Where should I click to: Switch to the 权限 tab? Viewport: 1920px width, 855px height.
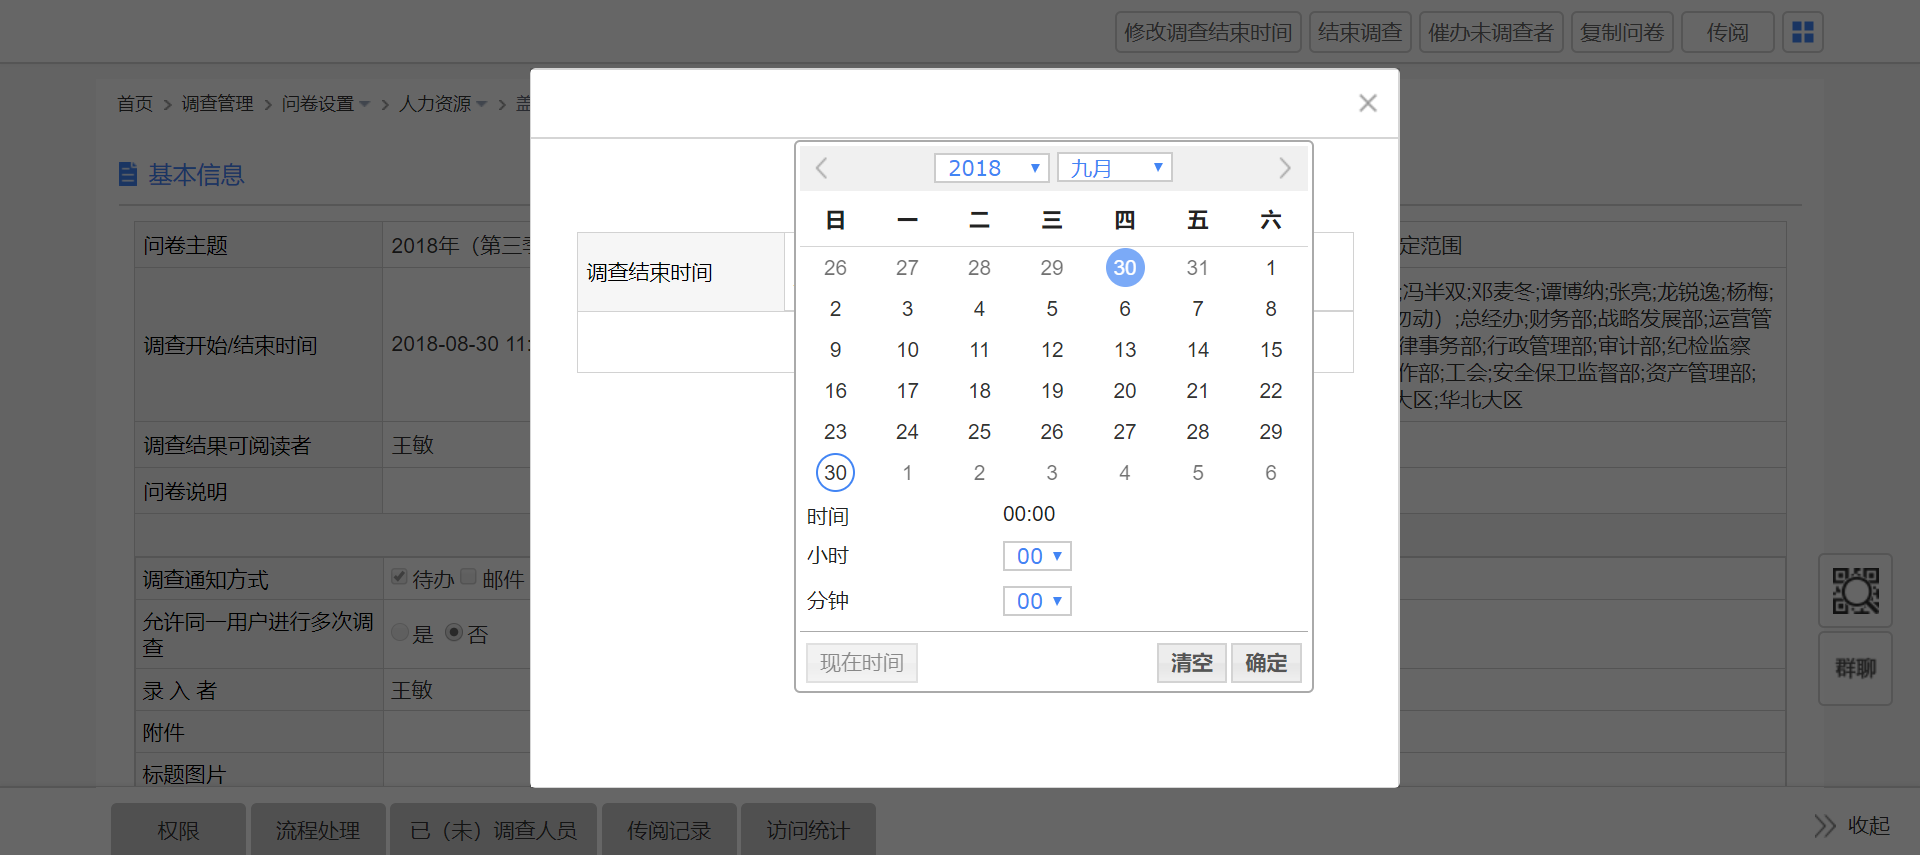178,830
